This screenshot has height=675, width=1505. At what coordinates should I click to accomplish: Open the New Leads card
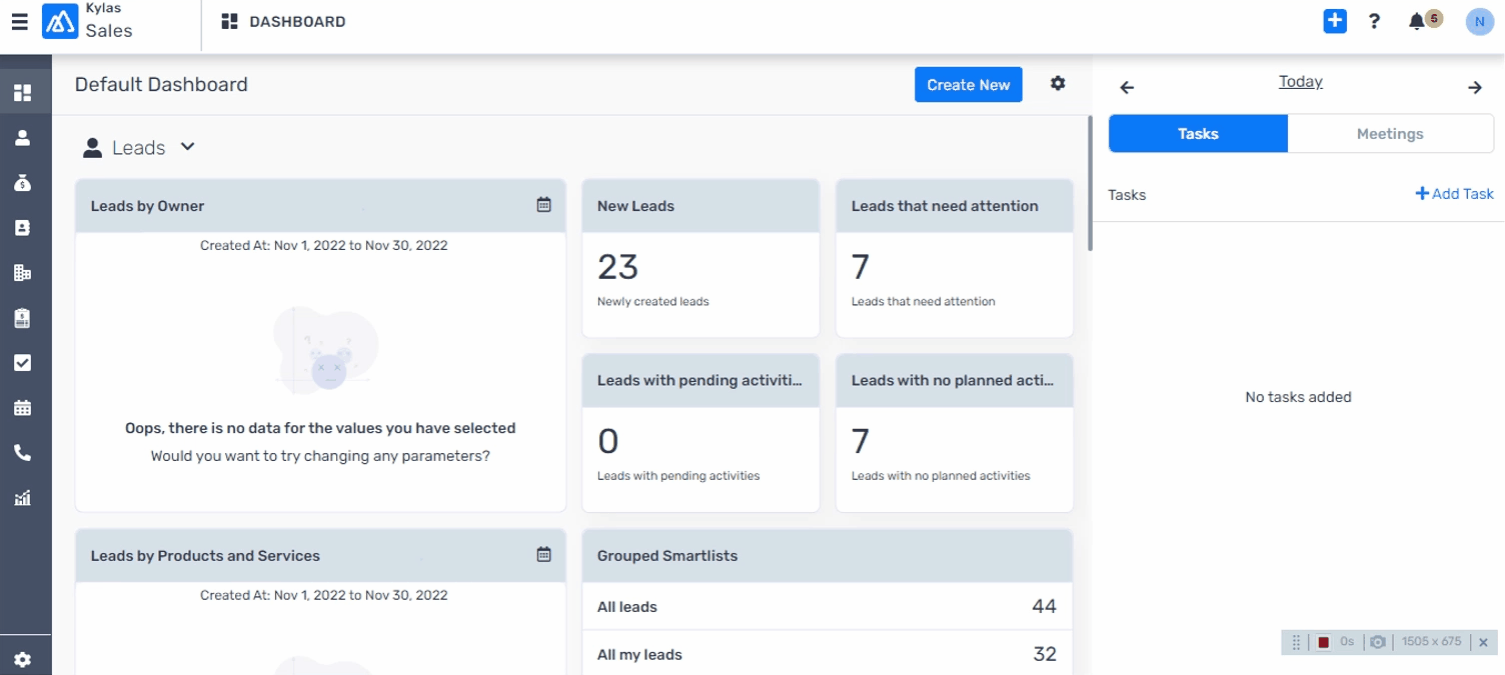[701, 258]
